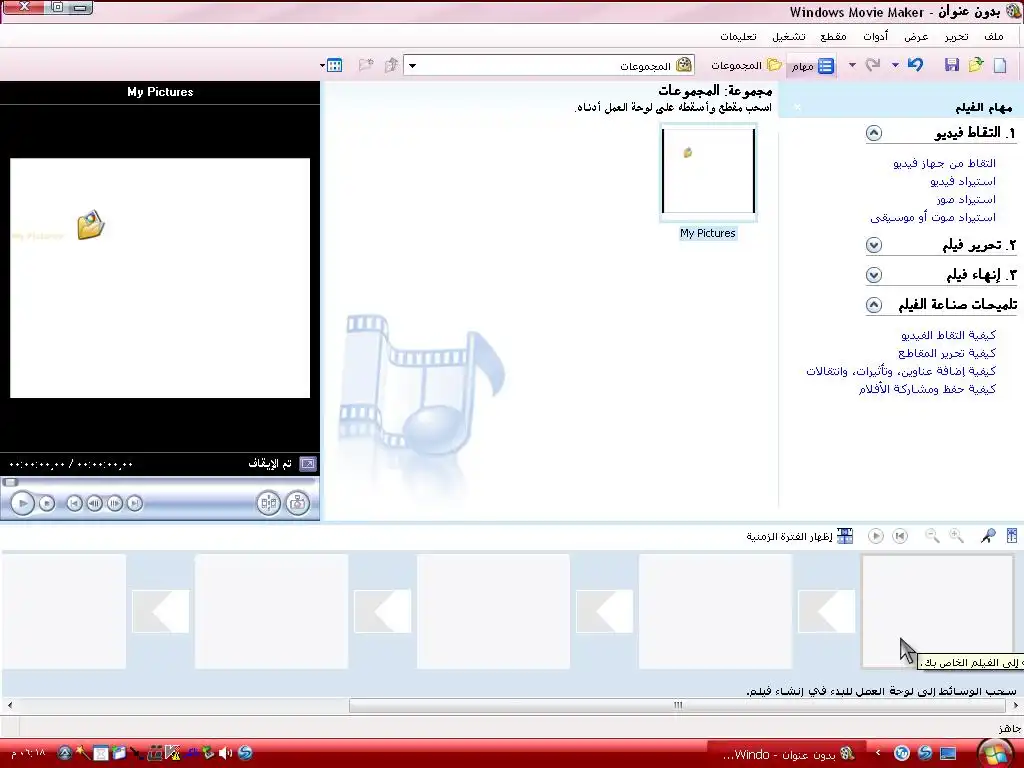Open the undo history dropdown arrow

pos(895,65)
